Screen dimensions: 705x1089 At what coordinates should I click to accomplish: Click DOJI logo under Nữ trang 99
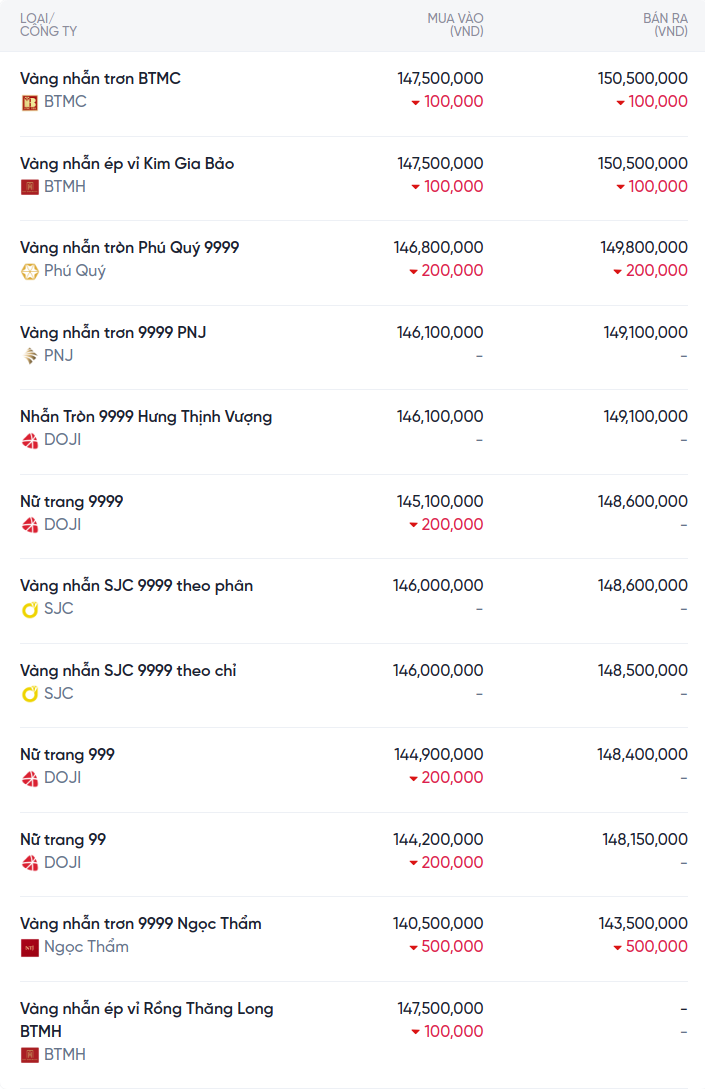point(30,863)
